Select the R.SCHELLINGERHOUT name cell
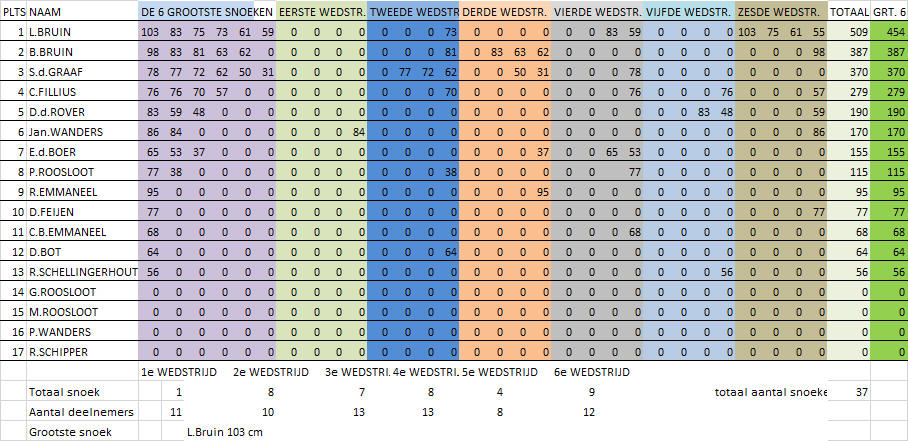Viewport: 908px width, 441px height. coord(82,272)
